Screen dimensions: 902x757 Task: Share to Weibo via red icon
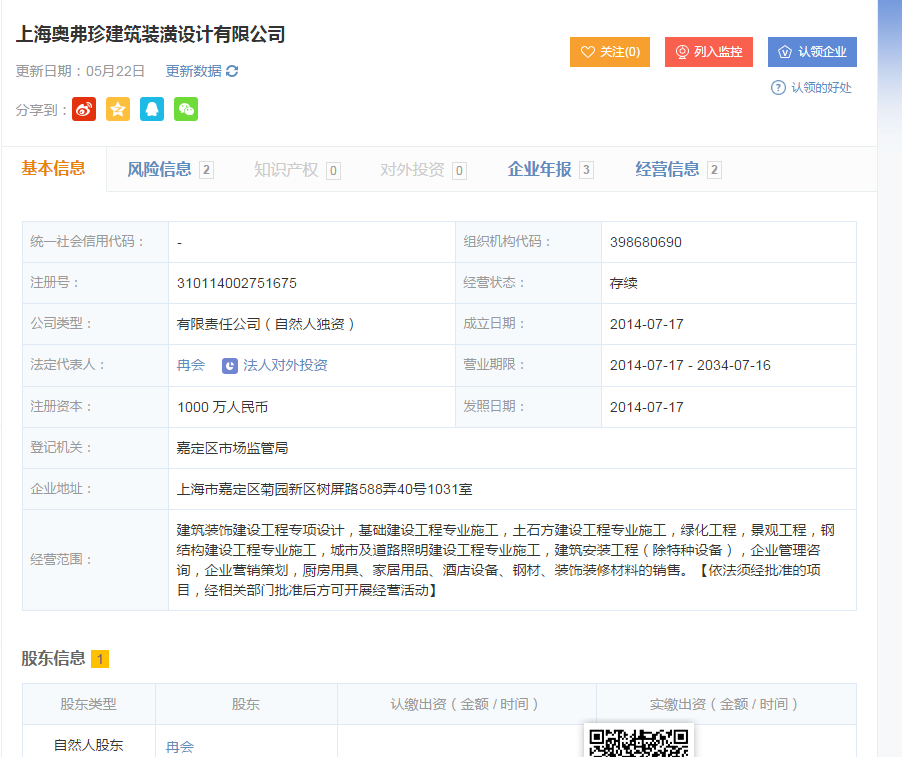coord(84,109)
